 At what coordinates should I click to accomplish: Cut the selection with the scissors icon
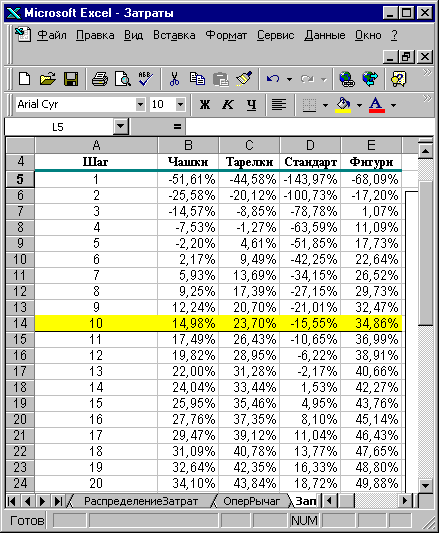pos(174,79)
